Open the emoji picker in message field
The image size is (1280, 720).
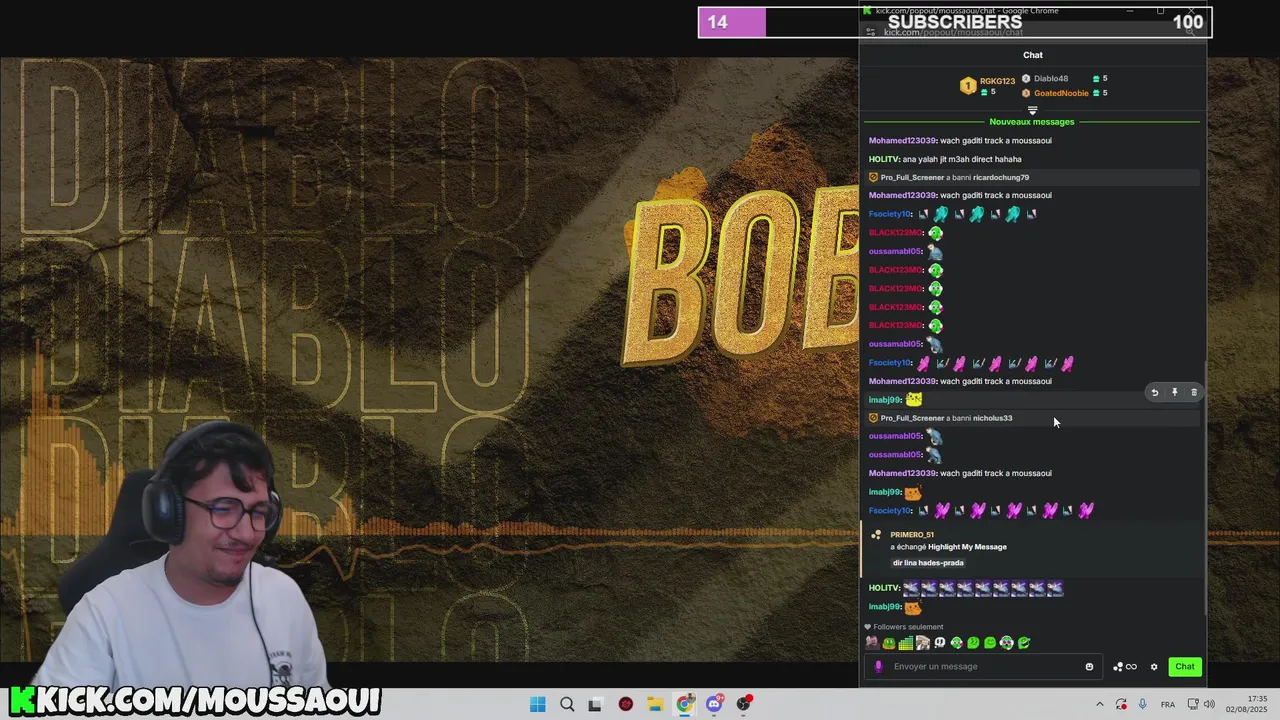[x=1089, y=667]
